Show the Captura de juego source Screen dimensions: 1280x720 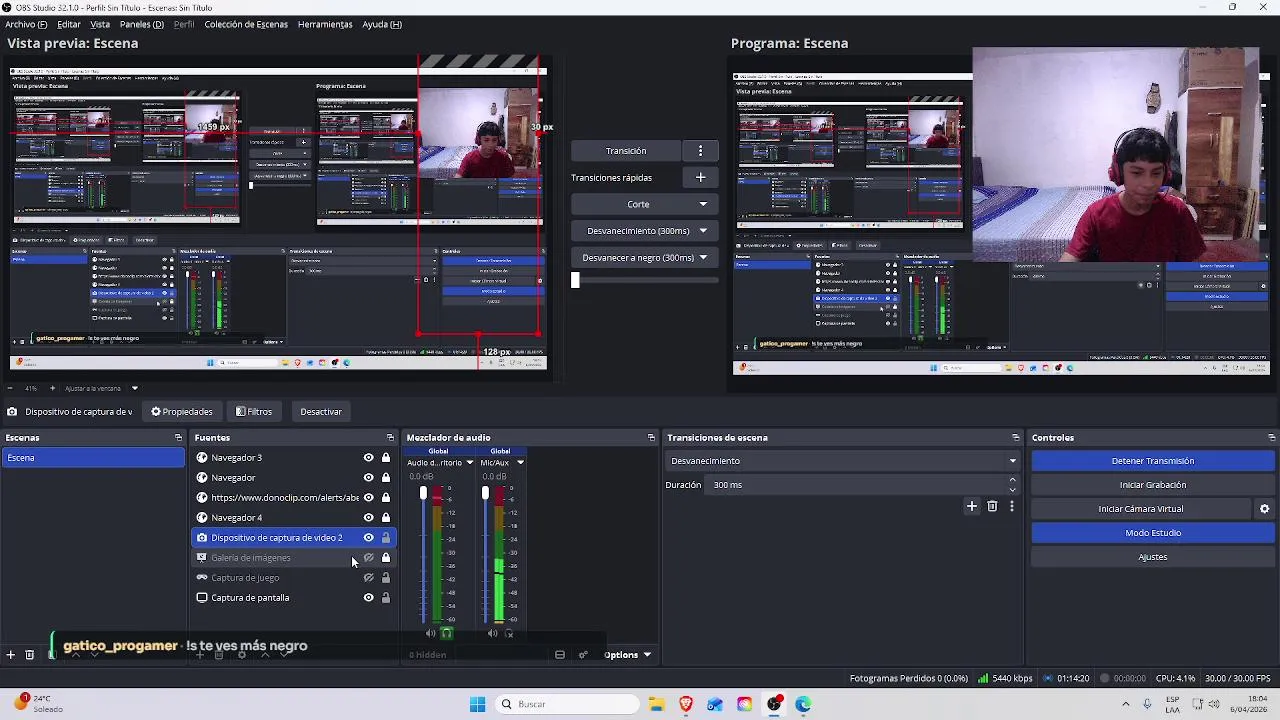(368, 578)
